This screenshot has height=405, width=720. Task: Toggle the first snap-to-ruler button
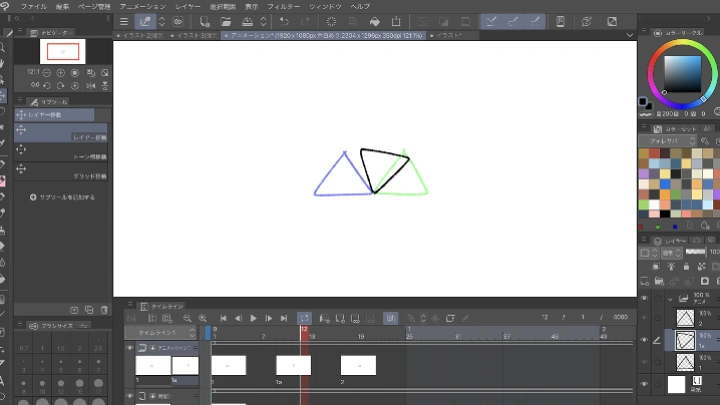coord(491,22)
